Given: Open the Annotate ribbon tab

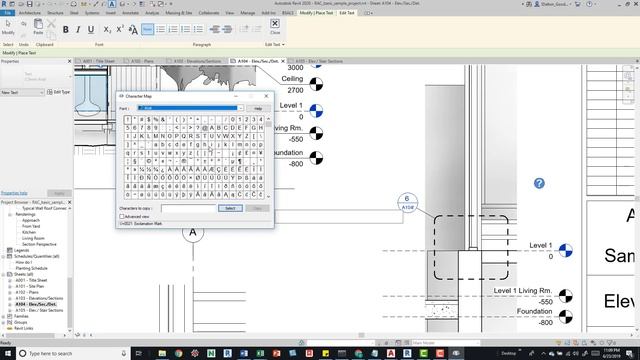Looking at the screenshot, I should (131, 13).
